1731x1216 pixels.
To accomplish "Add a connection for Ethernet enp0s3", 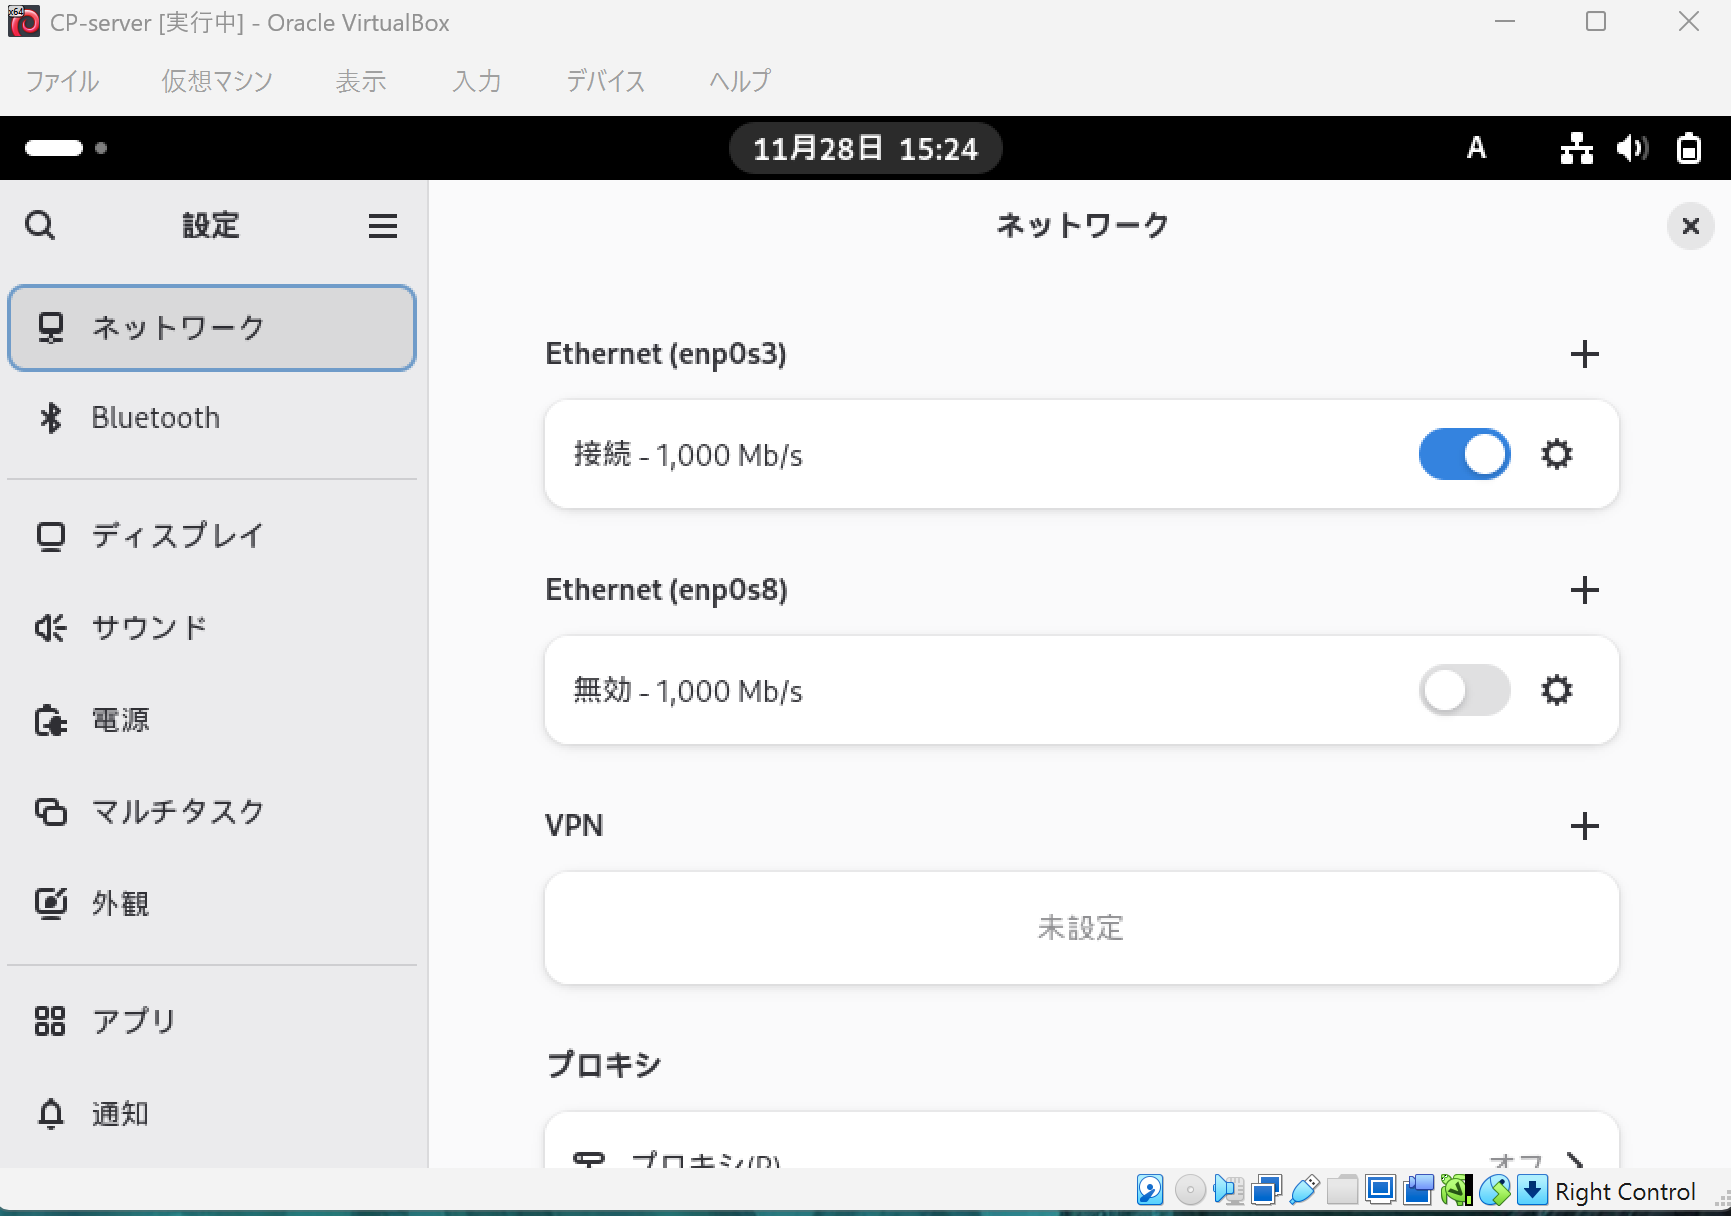I will tap(1584, 354).
